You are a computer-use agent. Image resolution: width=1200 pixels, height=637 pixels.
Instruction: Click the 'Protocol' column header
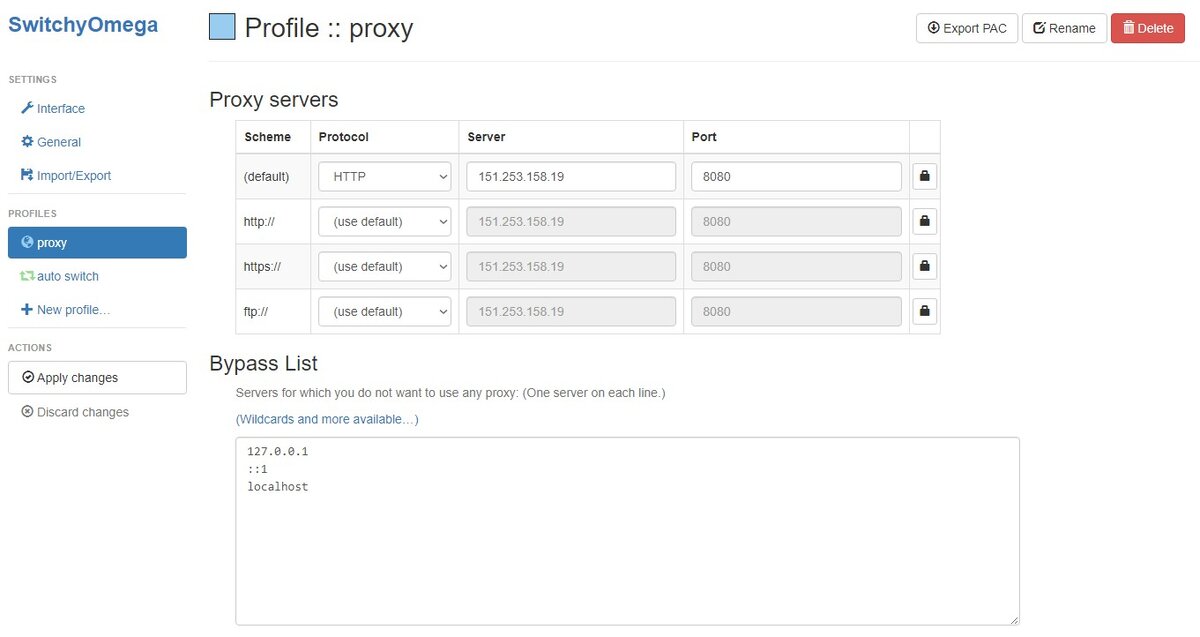point(343,137)
